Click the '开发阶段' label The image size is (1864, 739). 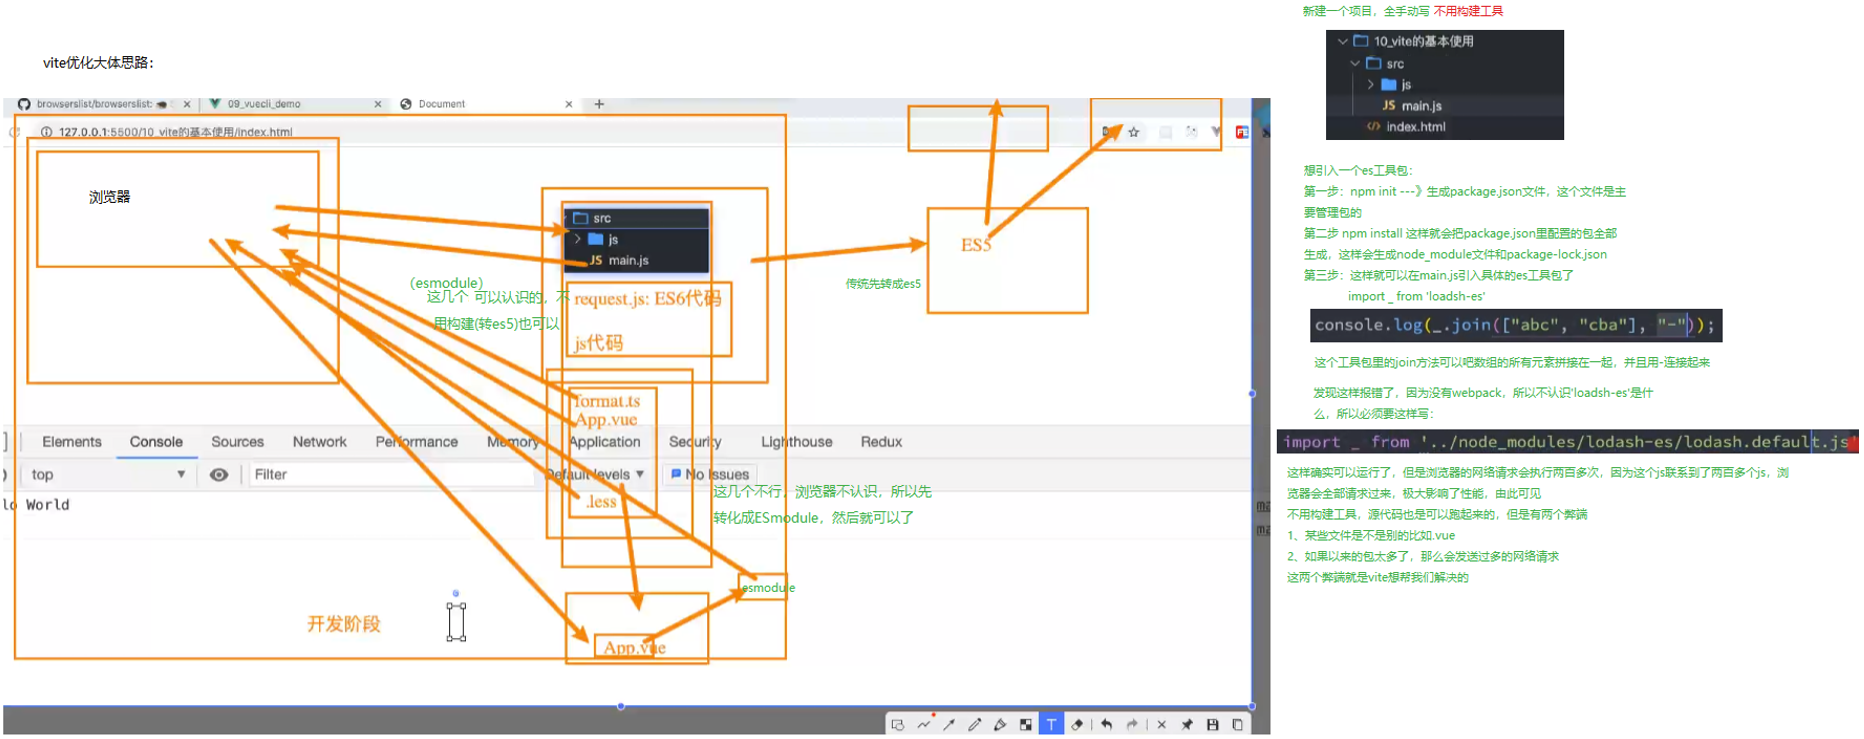click(343, 624)
